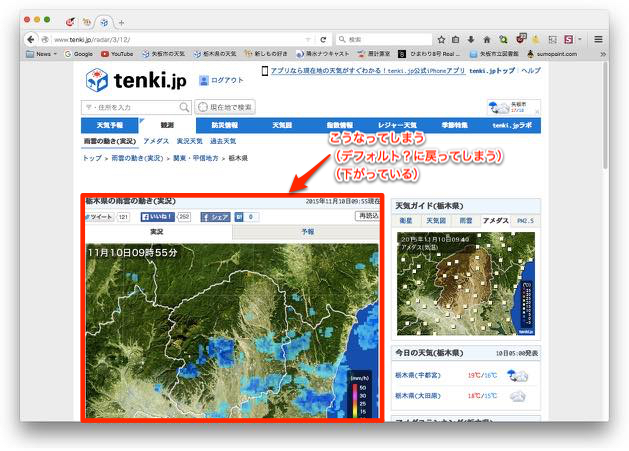Click the Firefox back arrow button
This screenshot has height=451, width=629.
[x=31, y=39]
